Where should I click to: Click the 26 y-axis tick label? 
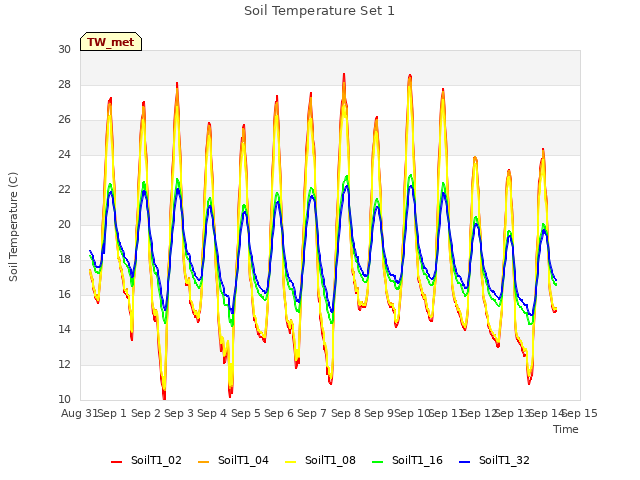64,120
